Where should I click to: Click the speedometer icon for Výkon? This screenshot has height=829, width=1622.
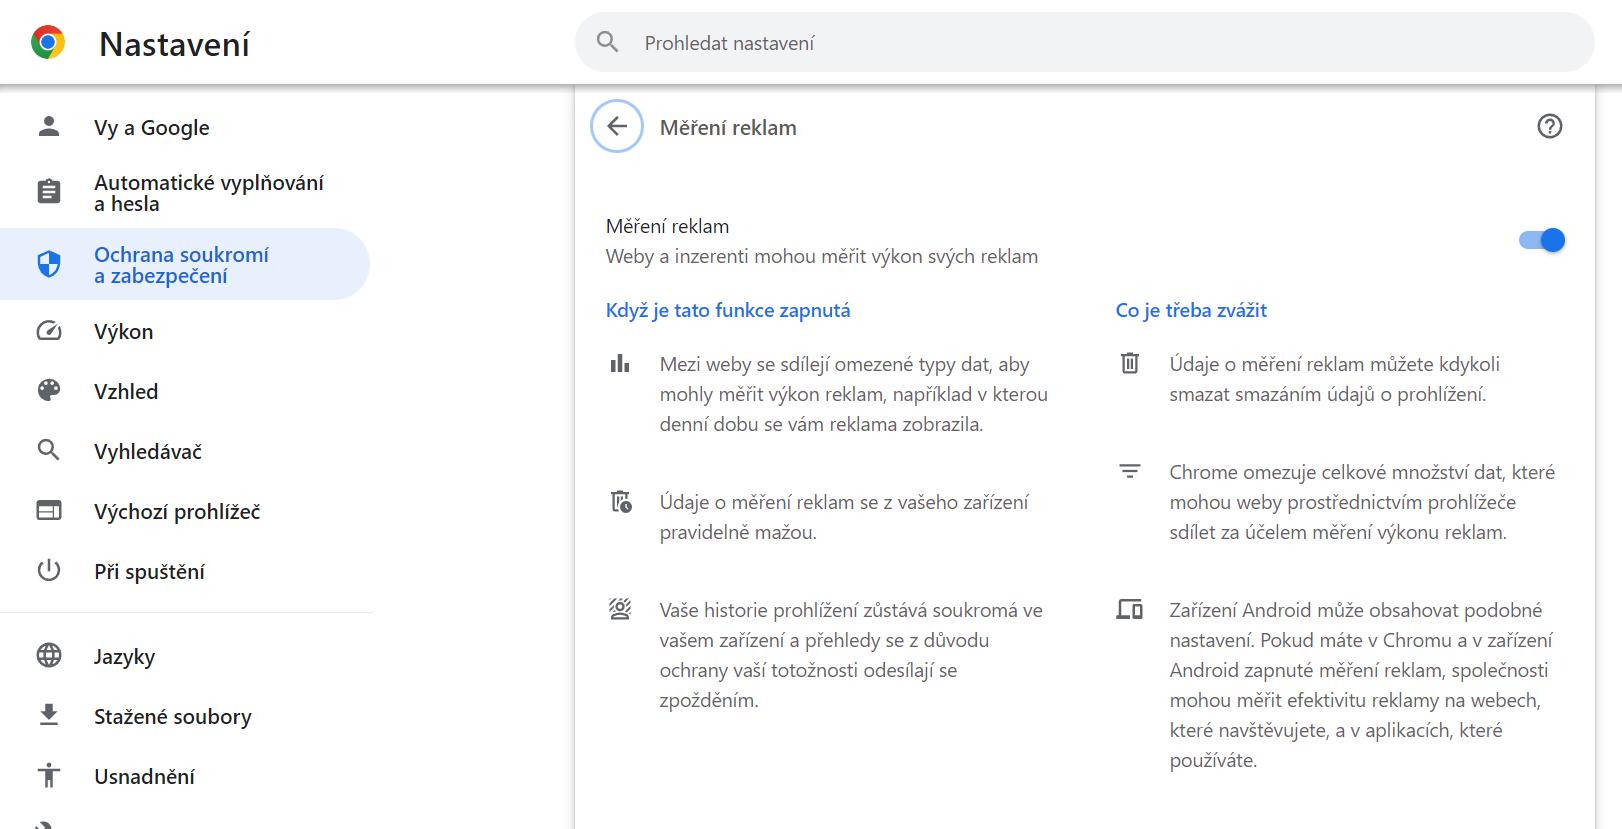coord(48,331)
